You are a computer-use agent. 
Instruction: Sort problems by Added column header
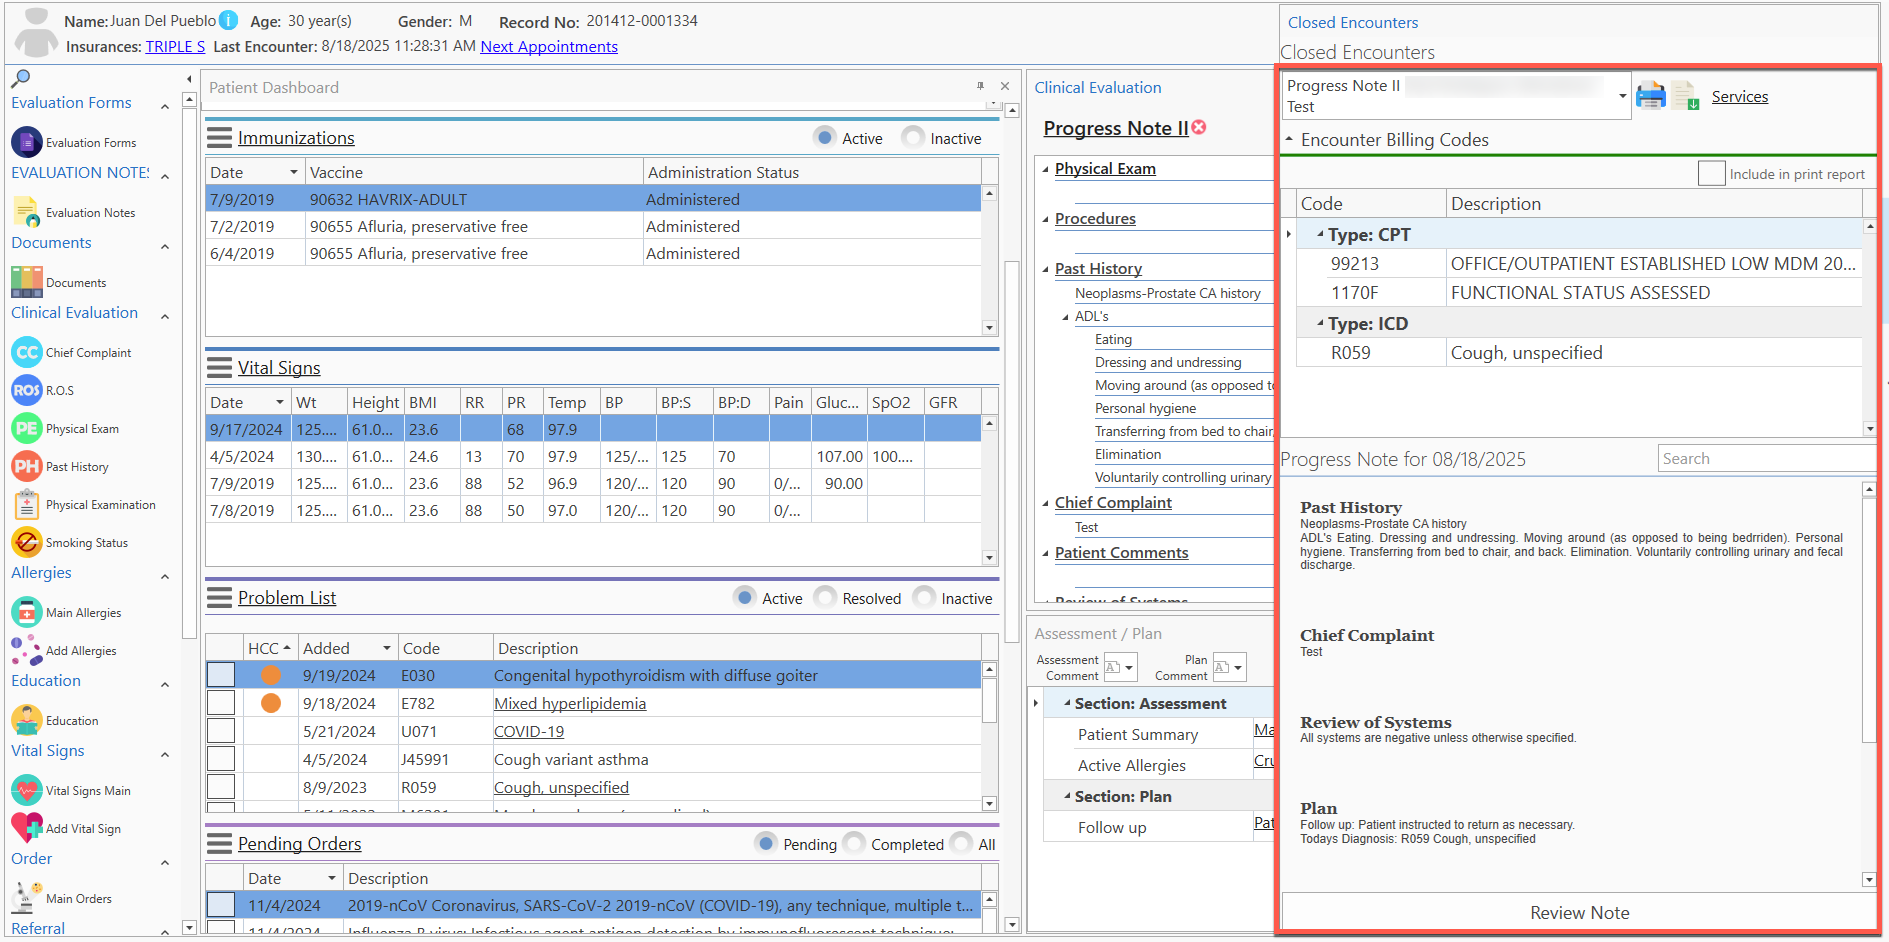pos(347,648)
